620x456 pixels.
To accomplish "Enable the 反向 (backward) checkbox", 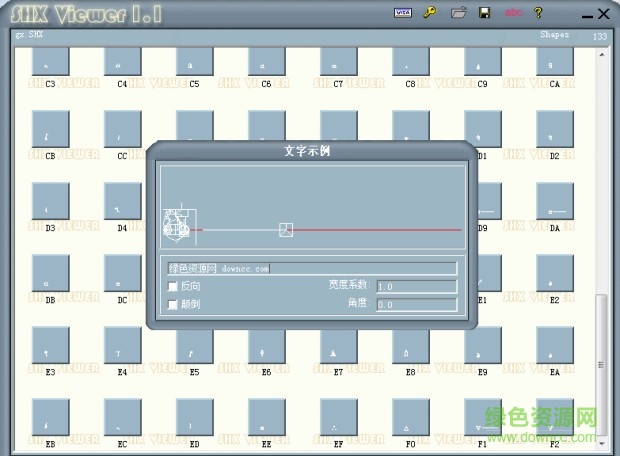I will (x=173, y=286).
